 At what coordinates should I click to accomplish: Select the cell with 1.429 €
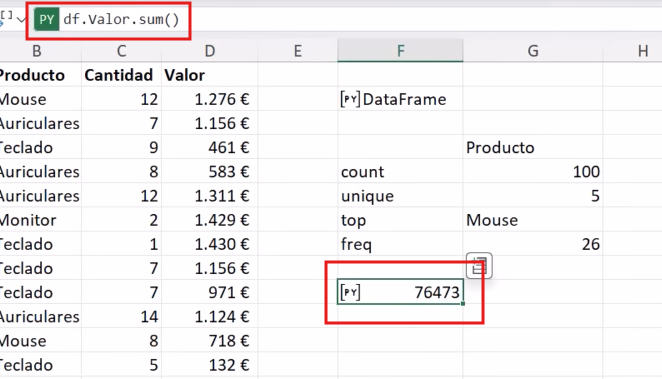pyautogui.click(x=210, y=220)
